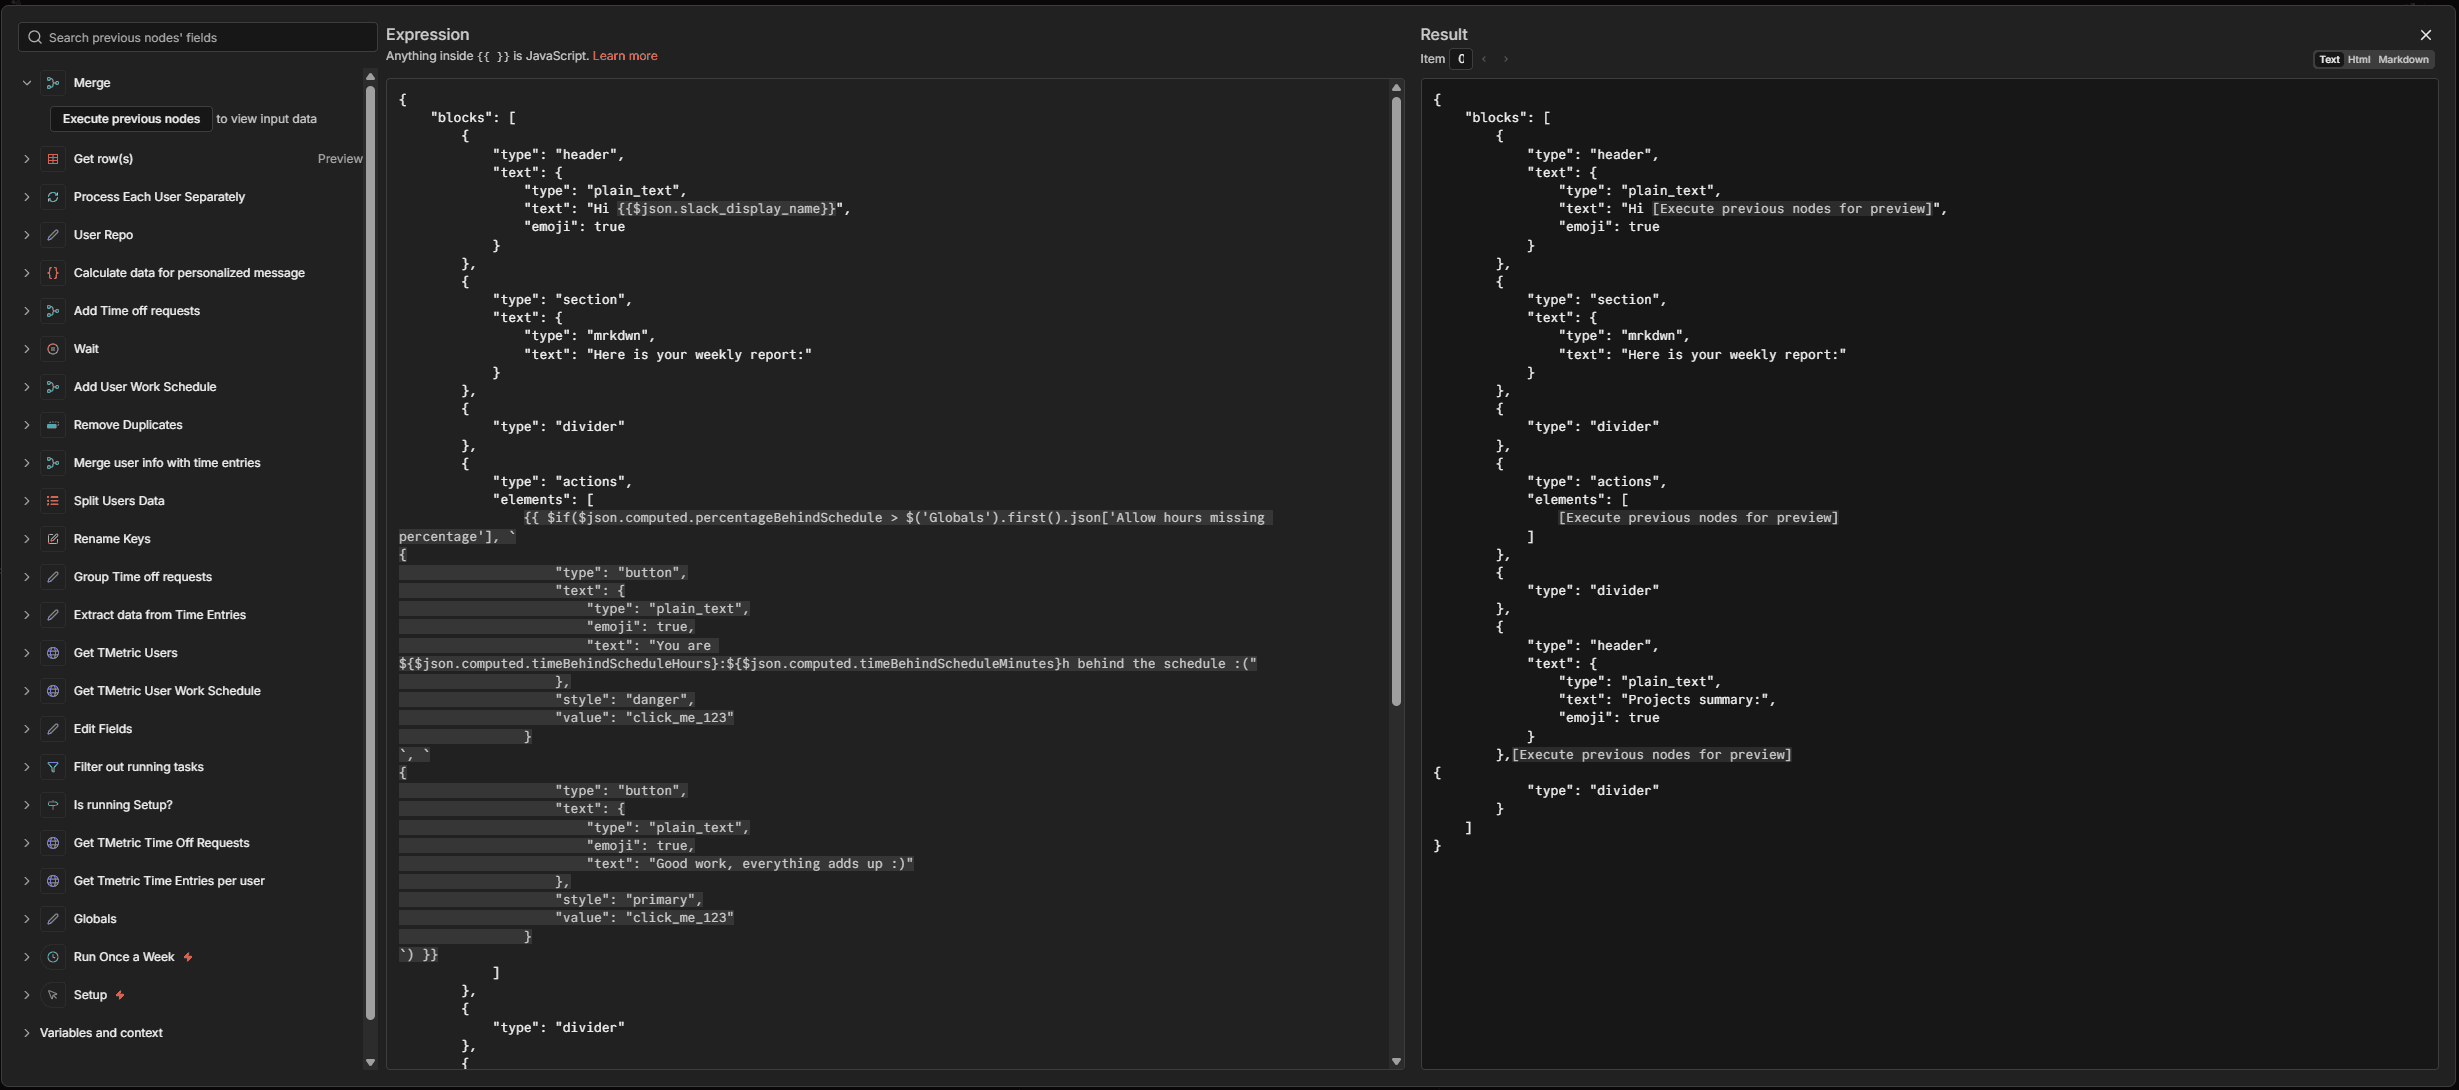Expand the Rename Keys node
The width and height of the screenshot is (2459, 1090).
(27, 539)
